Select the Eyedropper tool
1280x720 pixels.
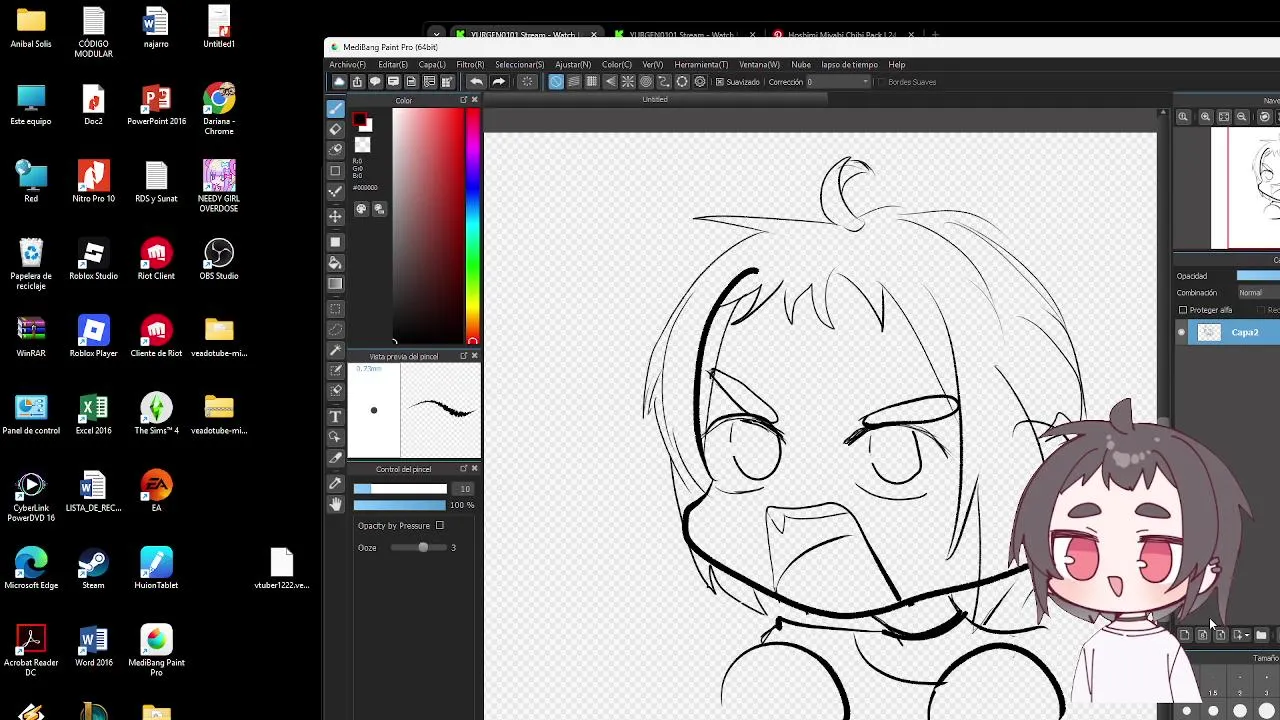[336, 483]
